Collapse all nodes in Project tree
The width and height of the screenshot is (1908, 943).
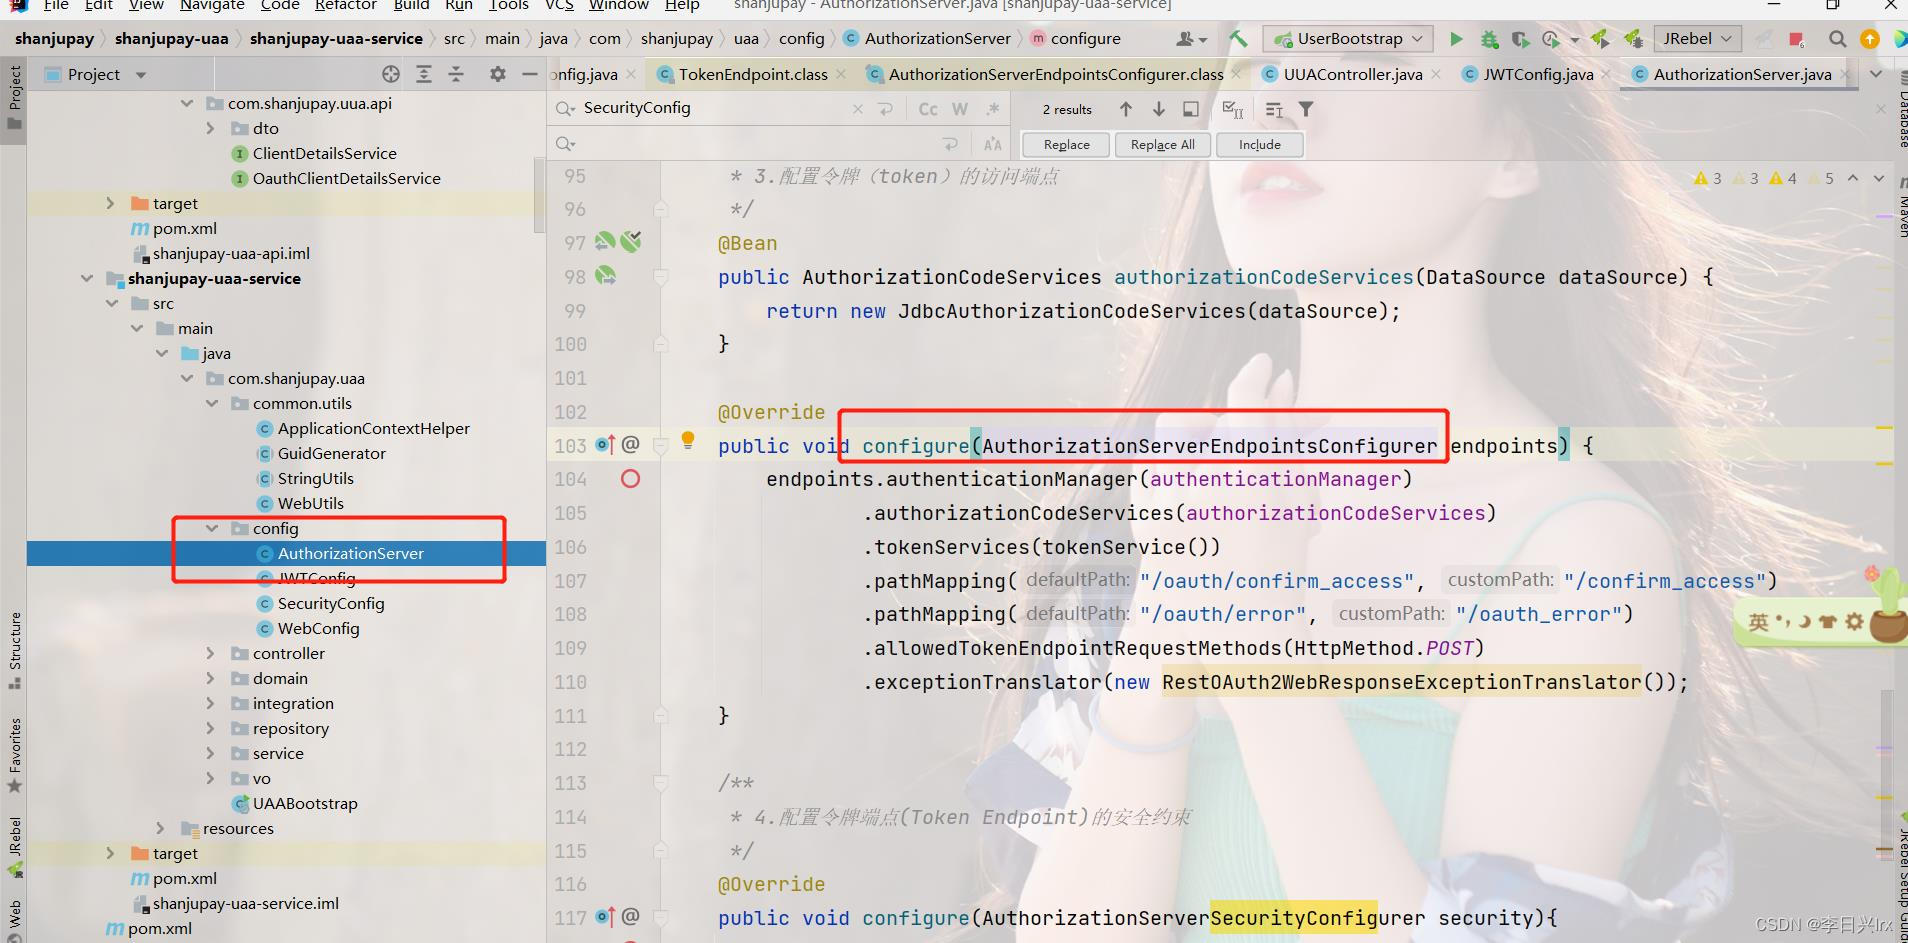(x=455, y=74)
